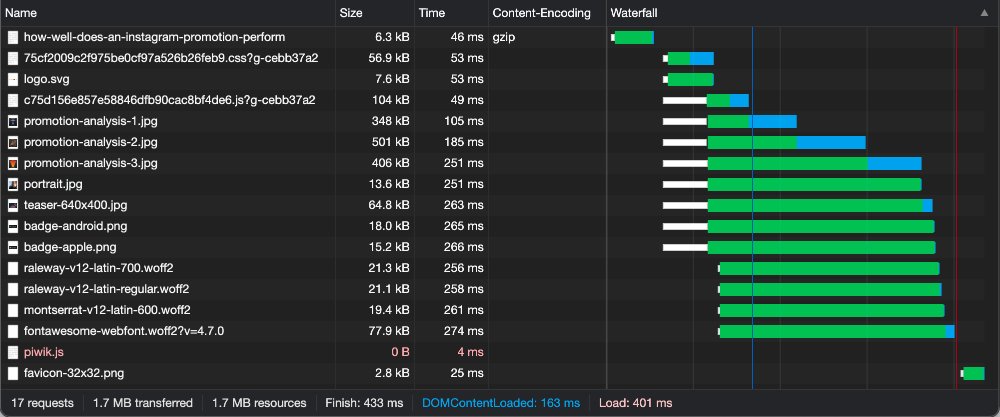The height and width of the screenshot is (417, 1000).
Task: Sort requests by Size column header
Action: click(351, 13)
